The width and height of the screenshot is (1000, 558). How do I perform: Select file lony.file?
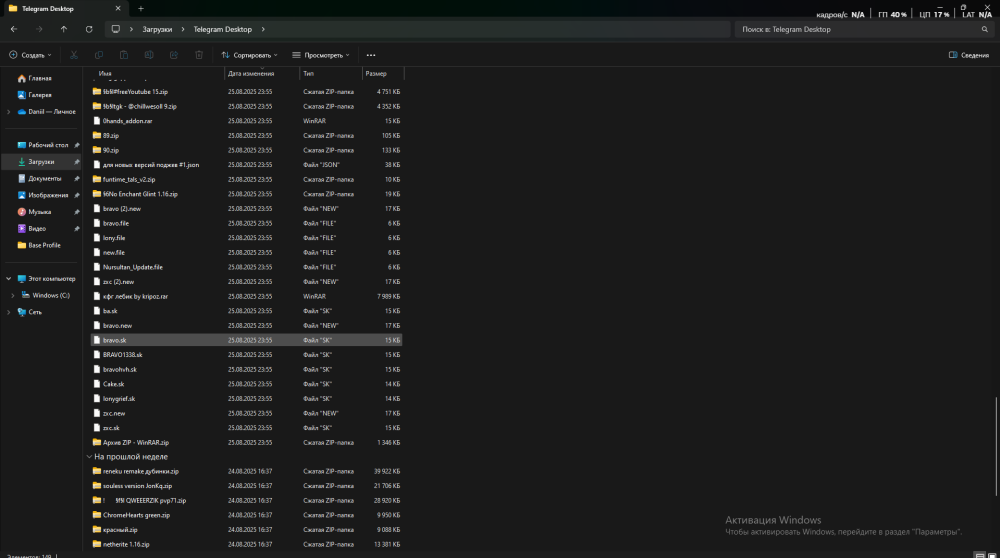[x=114, y=238]
